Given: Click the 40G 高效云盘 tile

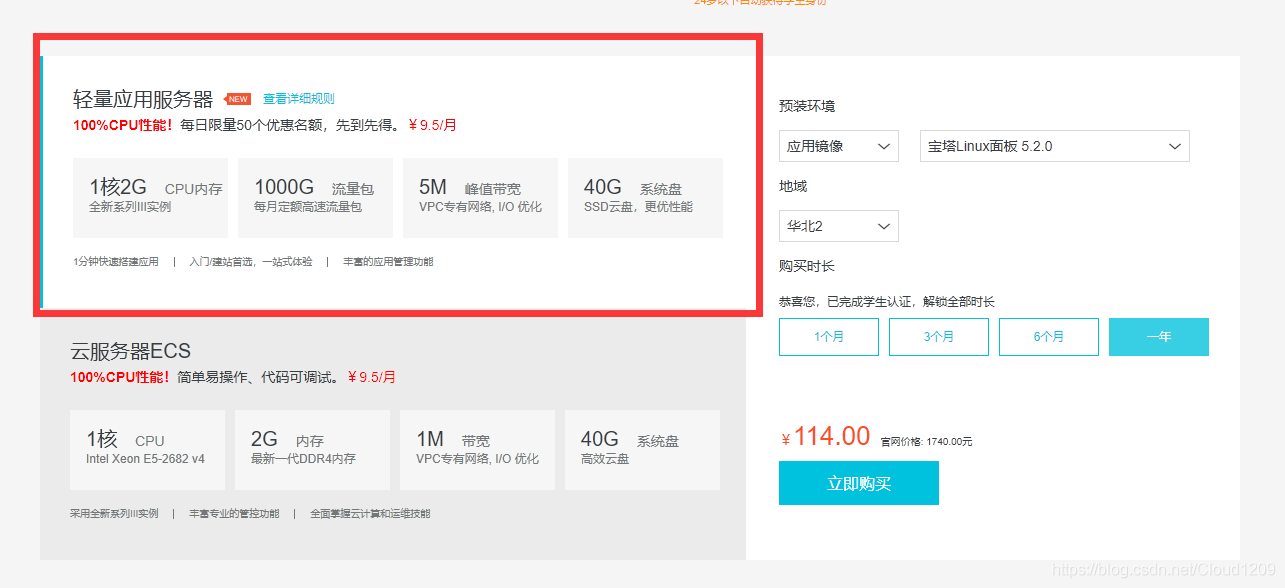Looking at the screenshot, I should point(642,449).
